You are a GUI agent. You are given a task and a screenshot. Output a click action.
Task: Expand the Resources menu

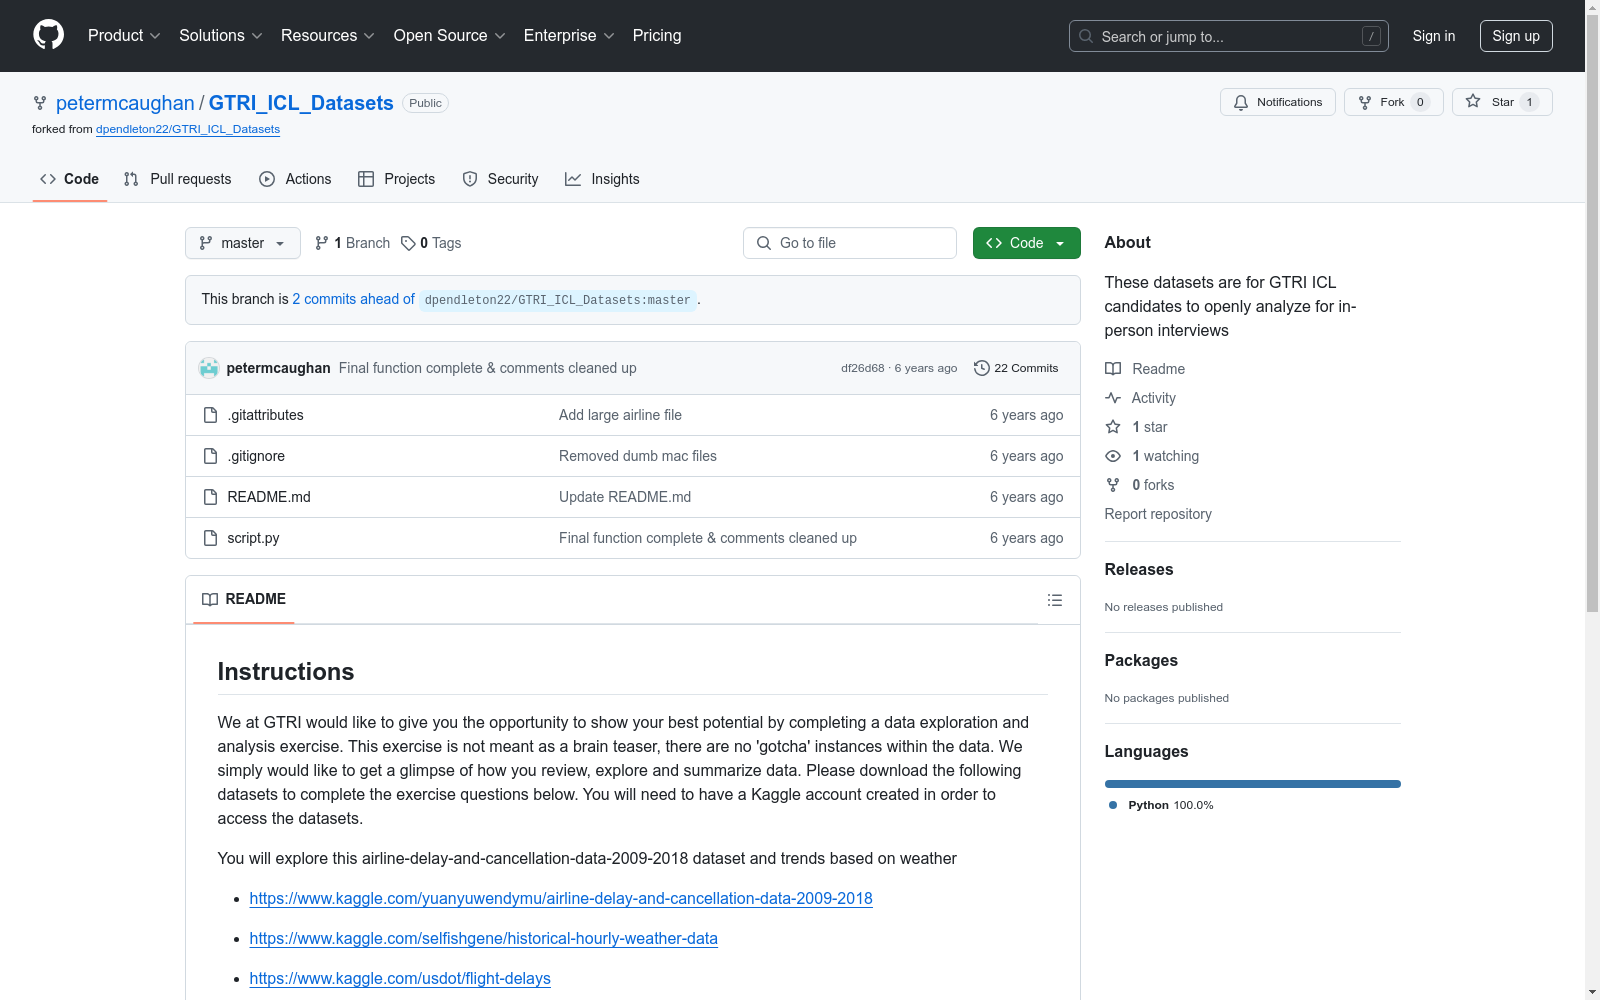pos(328,35)
